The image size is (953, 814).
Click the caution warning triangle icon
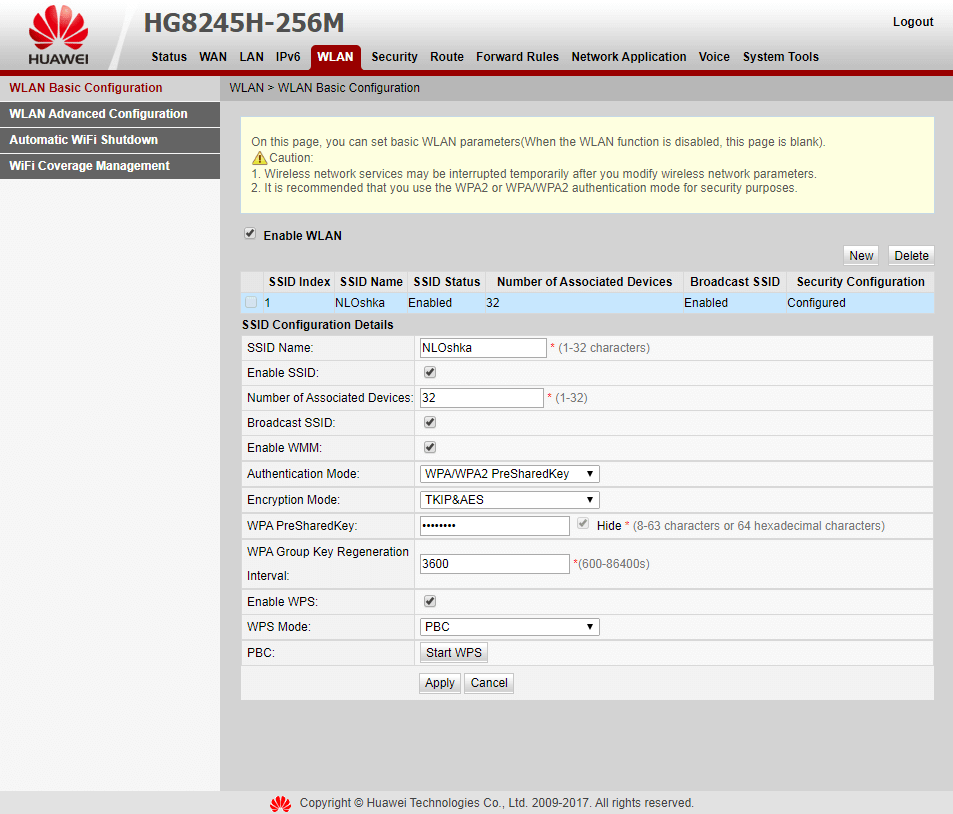coord(260,158)
